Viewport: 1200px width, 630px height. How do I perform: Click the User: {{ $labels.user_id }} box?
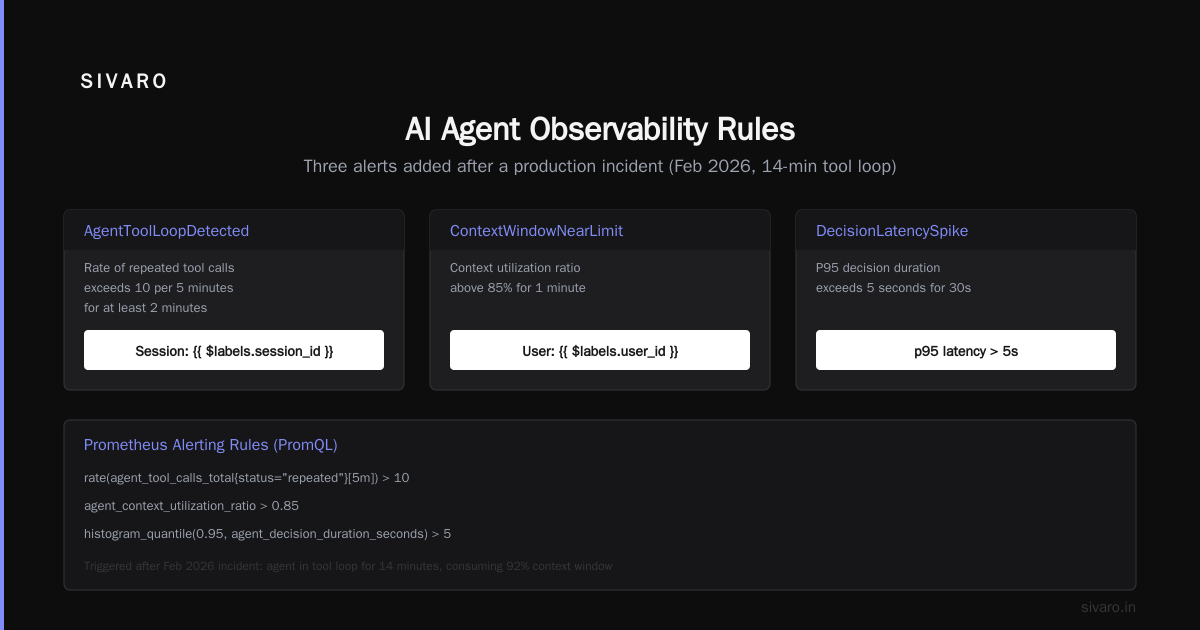600,351
